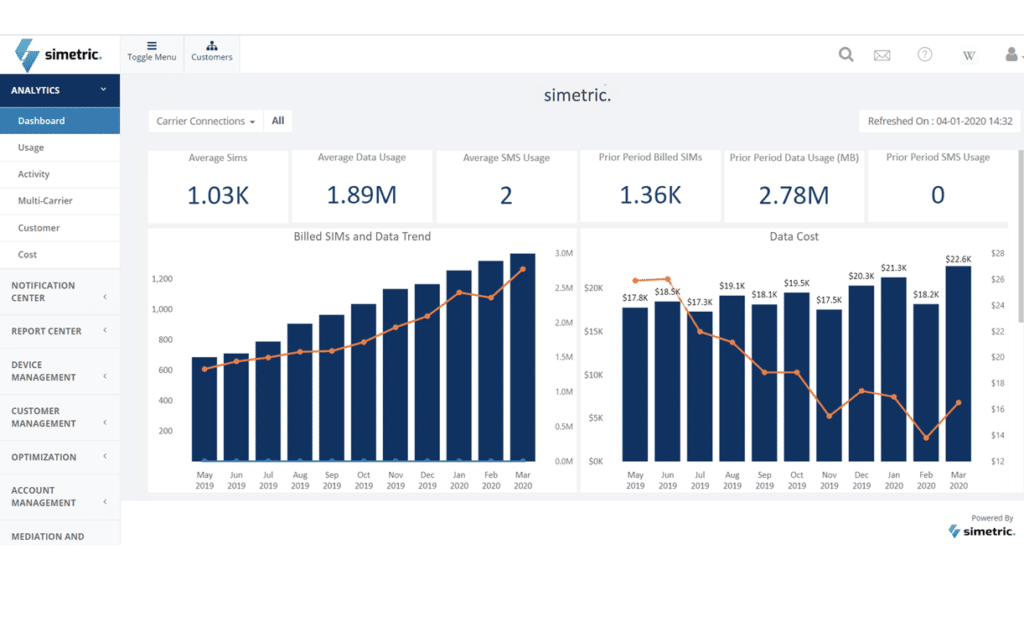Click the Prior Period SMS Usage card
1024x632 pixels.
[938, 187]
